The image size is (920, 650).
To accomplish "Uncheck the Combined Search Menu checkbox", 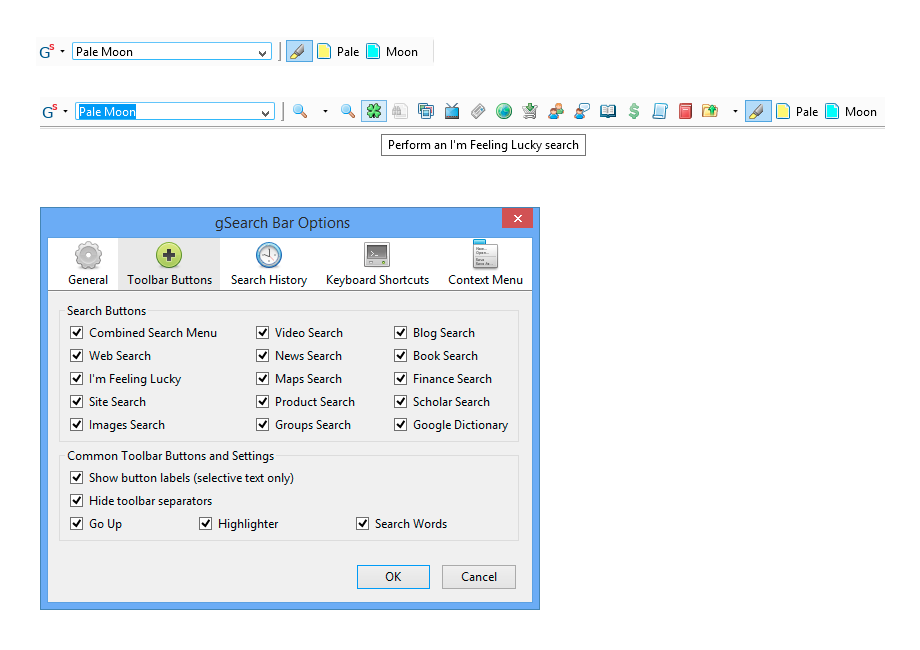I will click(x=76, y=333).
